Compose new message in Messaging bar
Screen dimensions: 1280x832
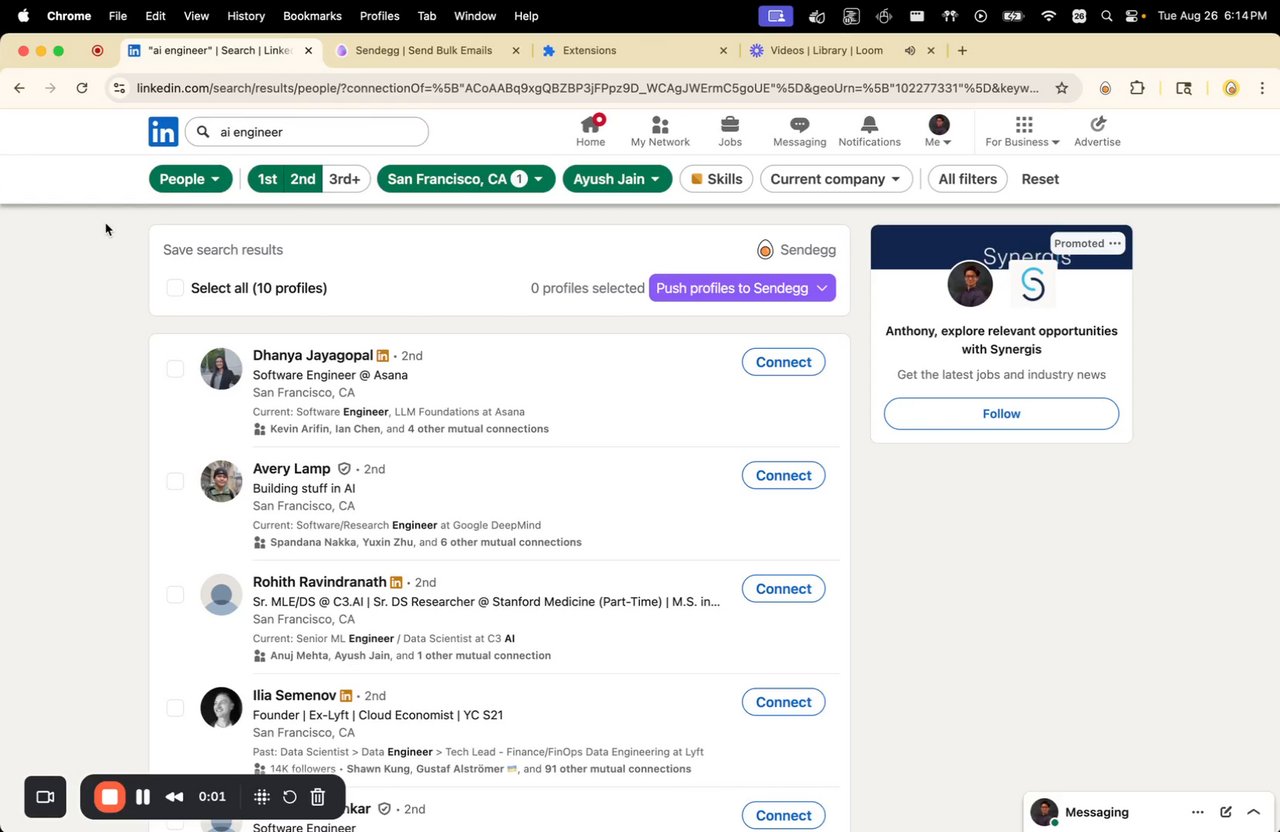(1225, 812)
